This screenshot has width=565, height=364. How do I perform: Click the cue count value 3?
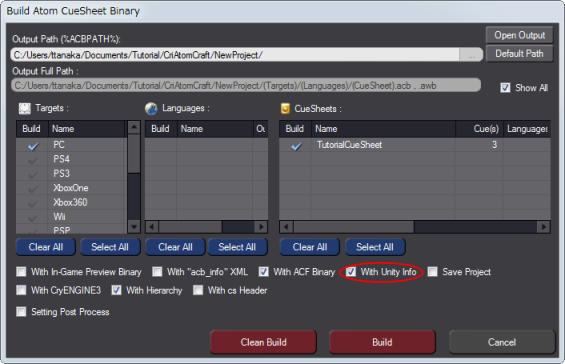pyautogui.click(x=494, y=145)
